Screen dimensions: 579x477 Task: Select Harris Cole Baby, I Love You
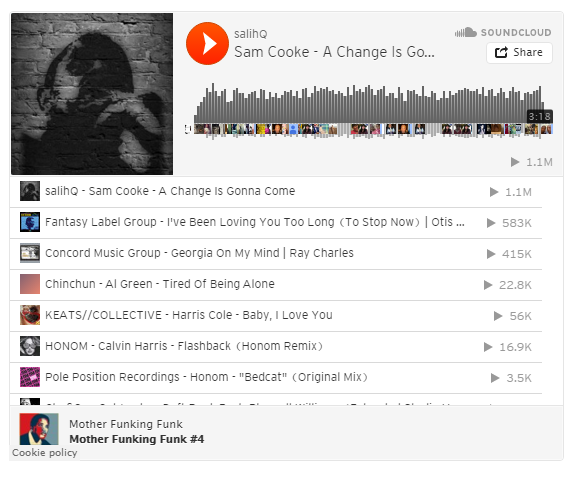tap(275, 316)
